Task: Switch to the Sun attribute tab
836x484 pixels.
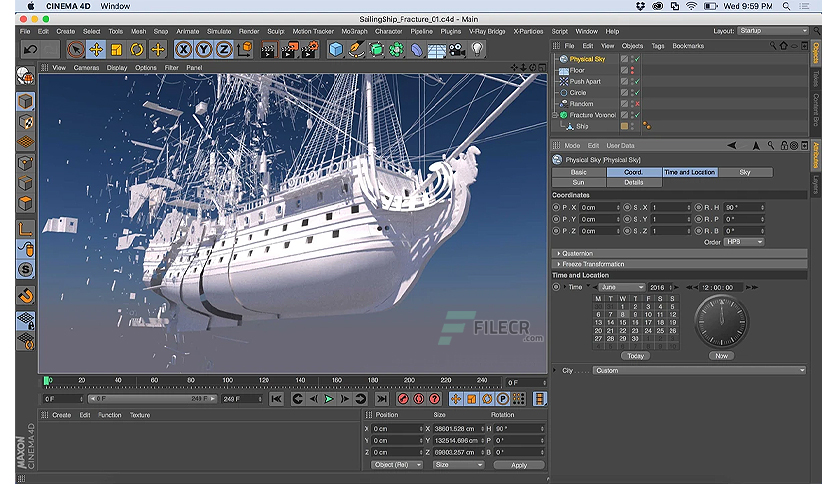Action: tap(578, 182)
